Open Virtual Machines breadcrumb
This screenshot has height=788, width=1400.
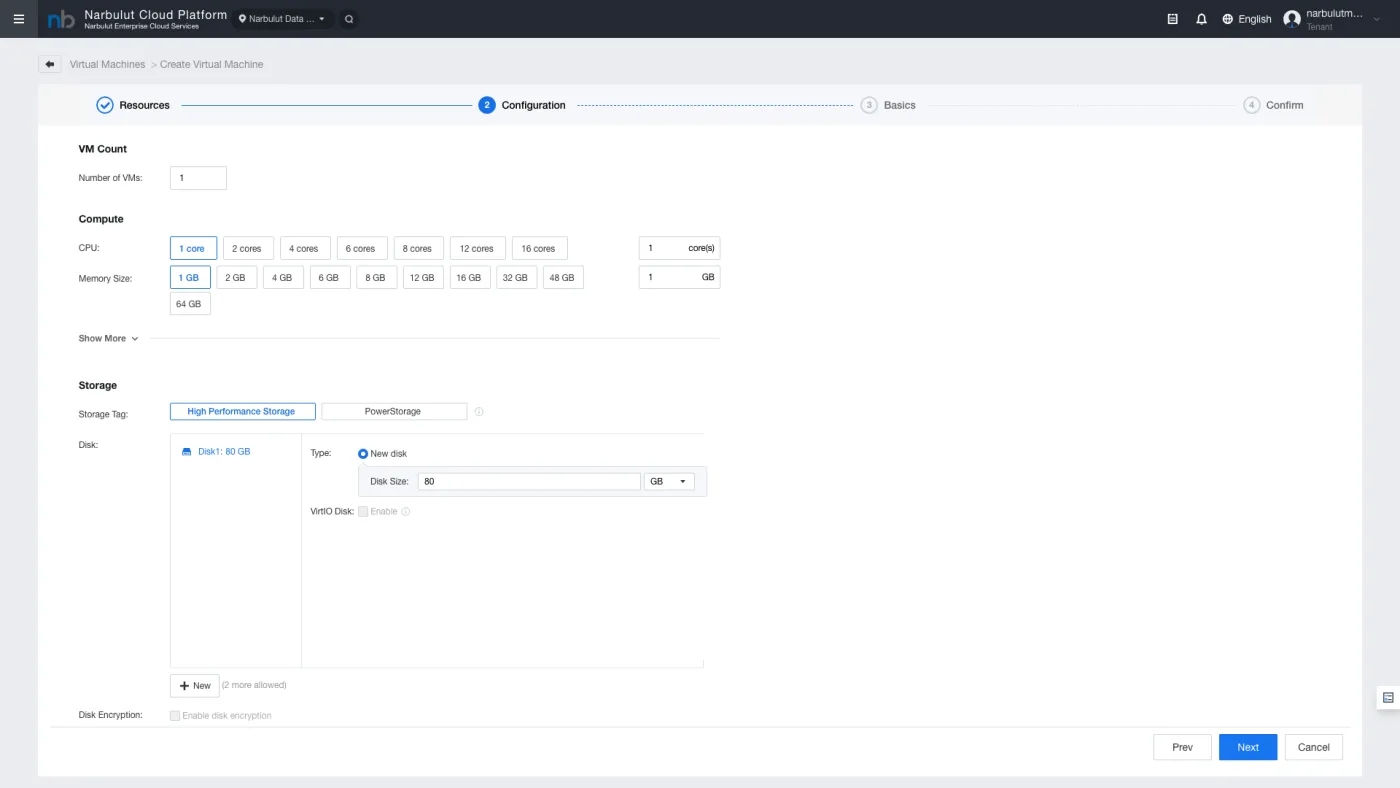(x=107, y=64)
